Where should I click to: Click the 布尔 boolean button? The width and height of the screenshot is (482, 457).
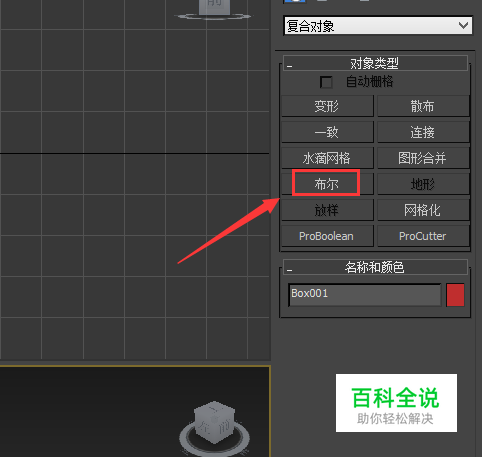click(x=327, y=184)
